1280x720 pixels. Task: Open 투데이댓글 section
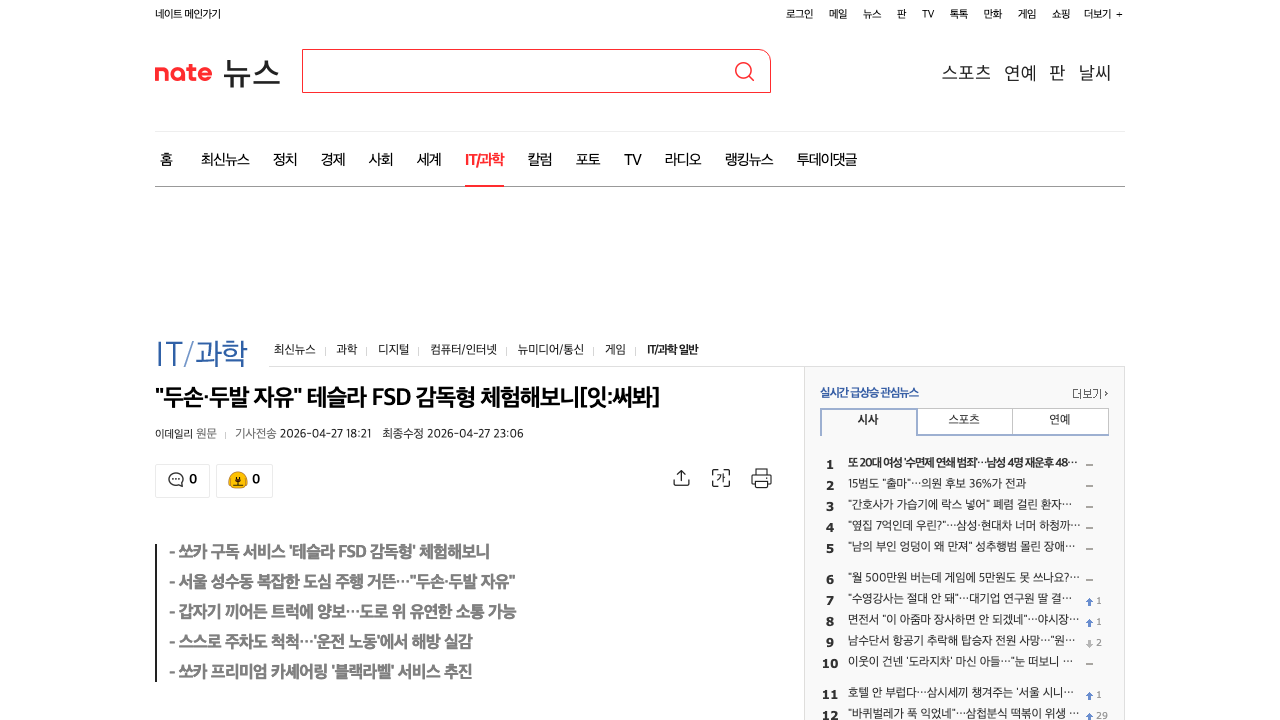(x=827, y=159)
